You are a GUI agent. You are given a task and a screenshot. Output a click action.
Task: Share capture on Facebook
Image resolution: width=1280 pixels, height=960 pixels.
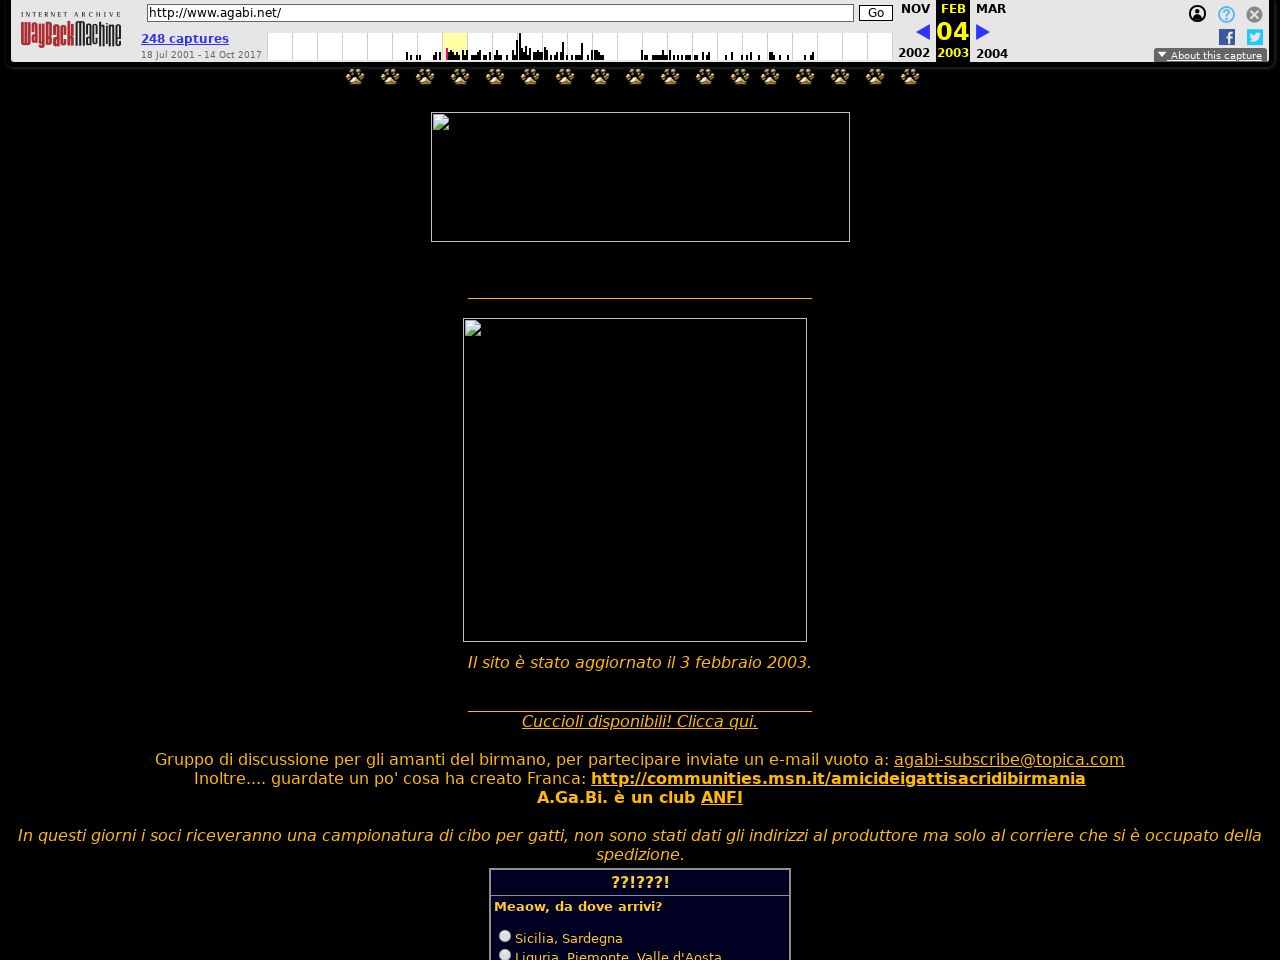(x=1227, y=37)
